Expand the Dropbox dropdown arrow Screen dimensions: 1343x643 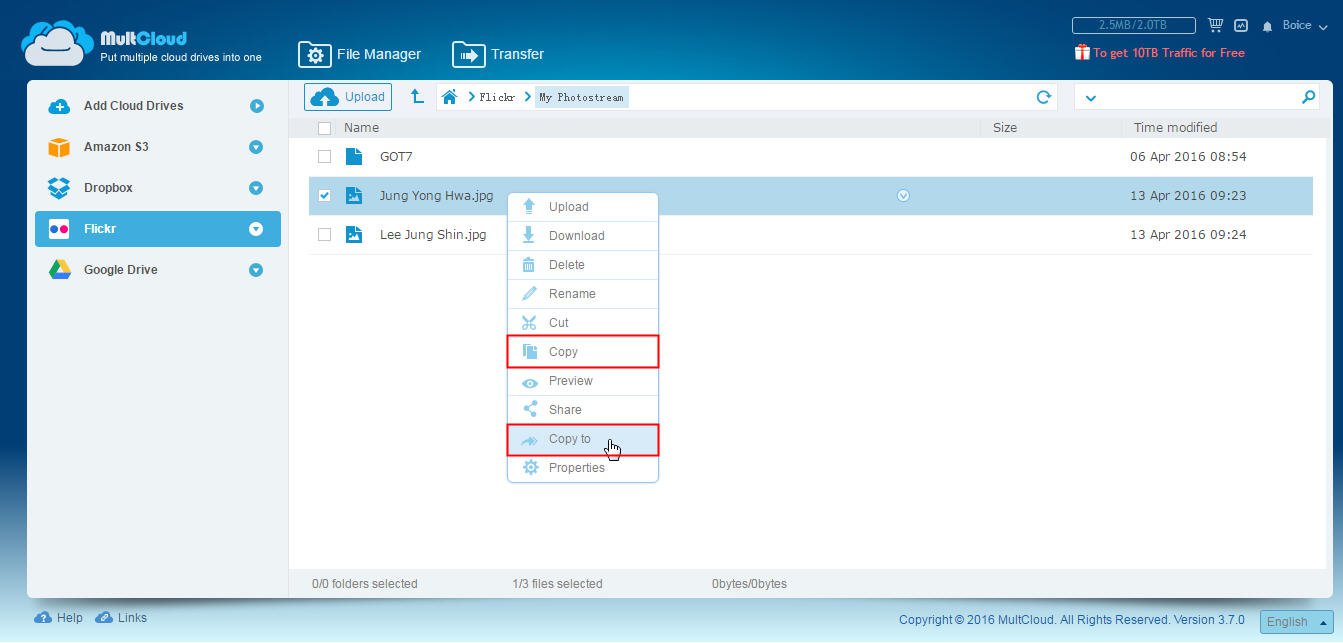click(256, 188)
